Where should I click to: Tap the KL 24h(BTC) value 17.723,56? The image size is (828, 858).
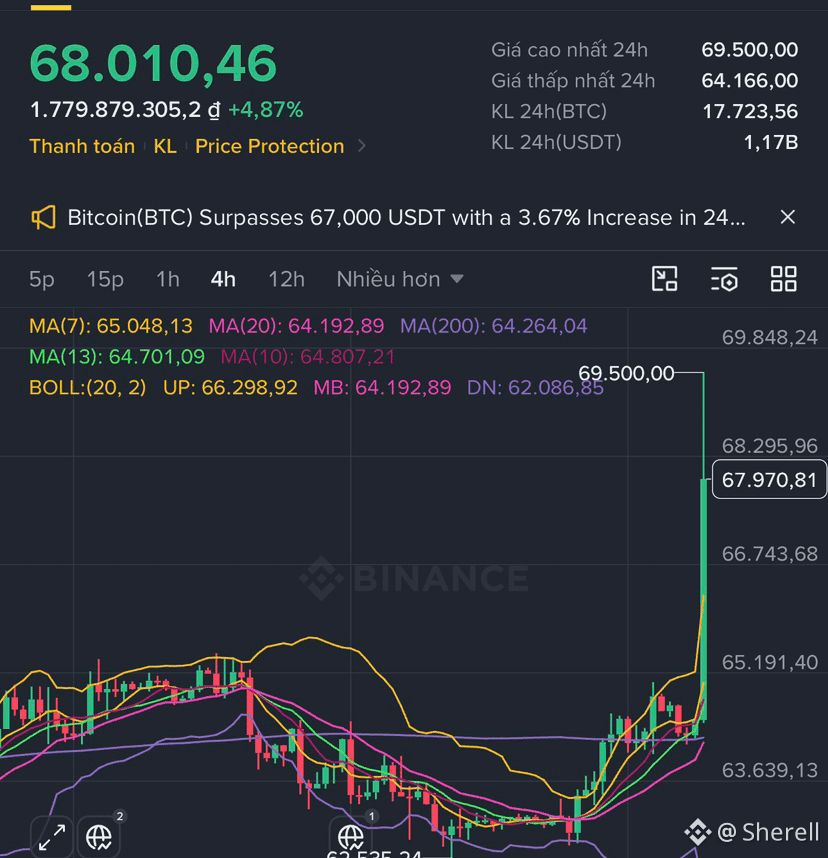(750, 112)
